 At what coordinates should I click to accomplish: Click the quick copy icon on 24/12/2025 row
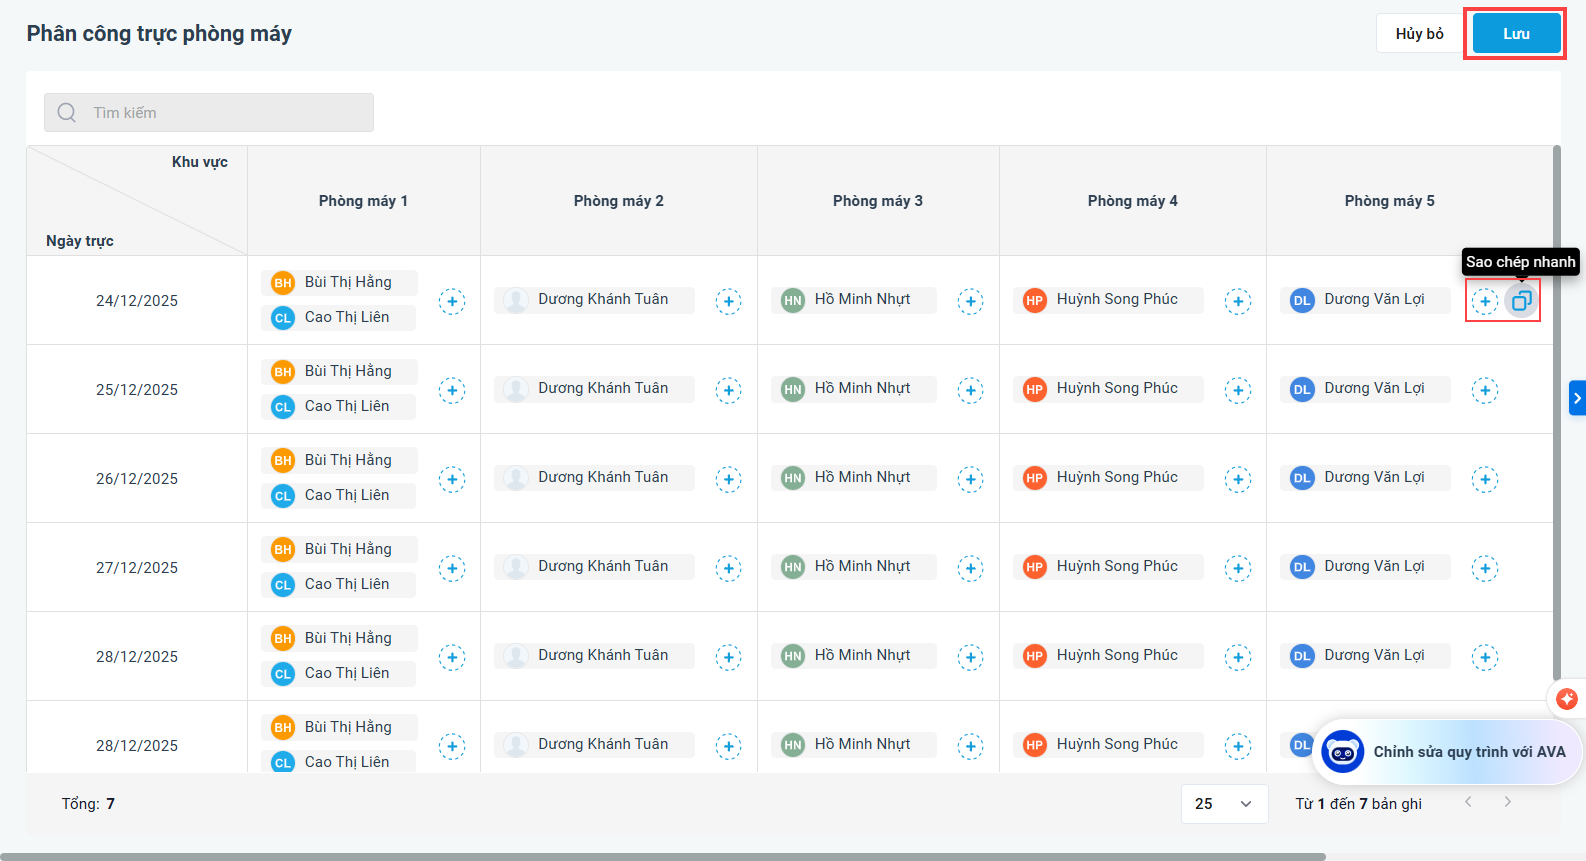tap(1521, 301)
